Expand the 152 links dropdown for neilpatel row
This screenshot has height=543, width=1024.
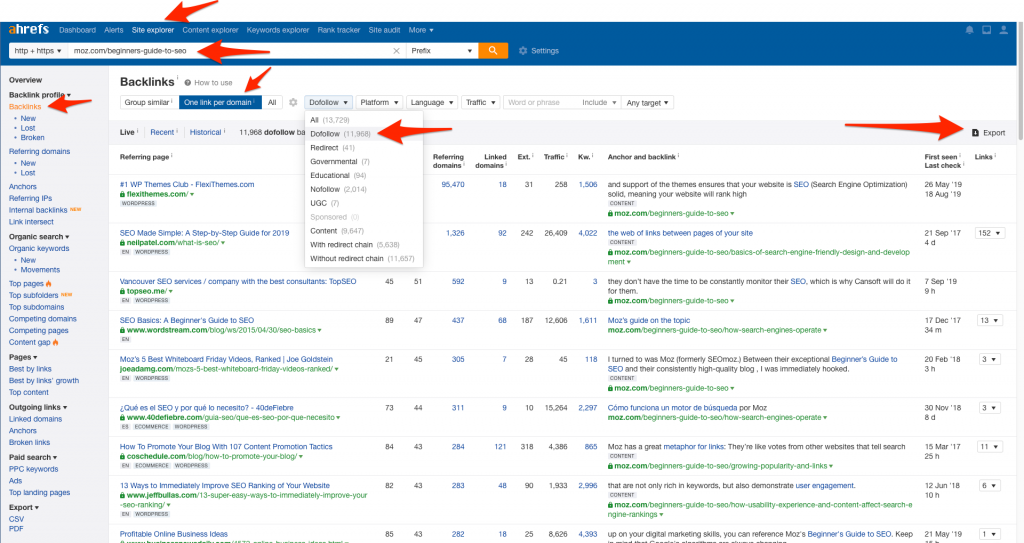[x=989, y=233]
